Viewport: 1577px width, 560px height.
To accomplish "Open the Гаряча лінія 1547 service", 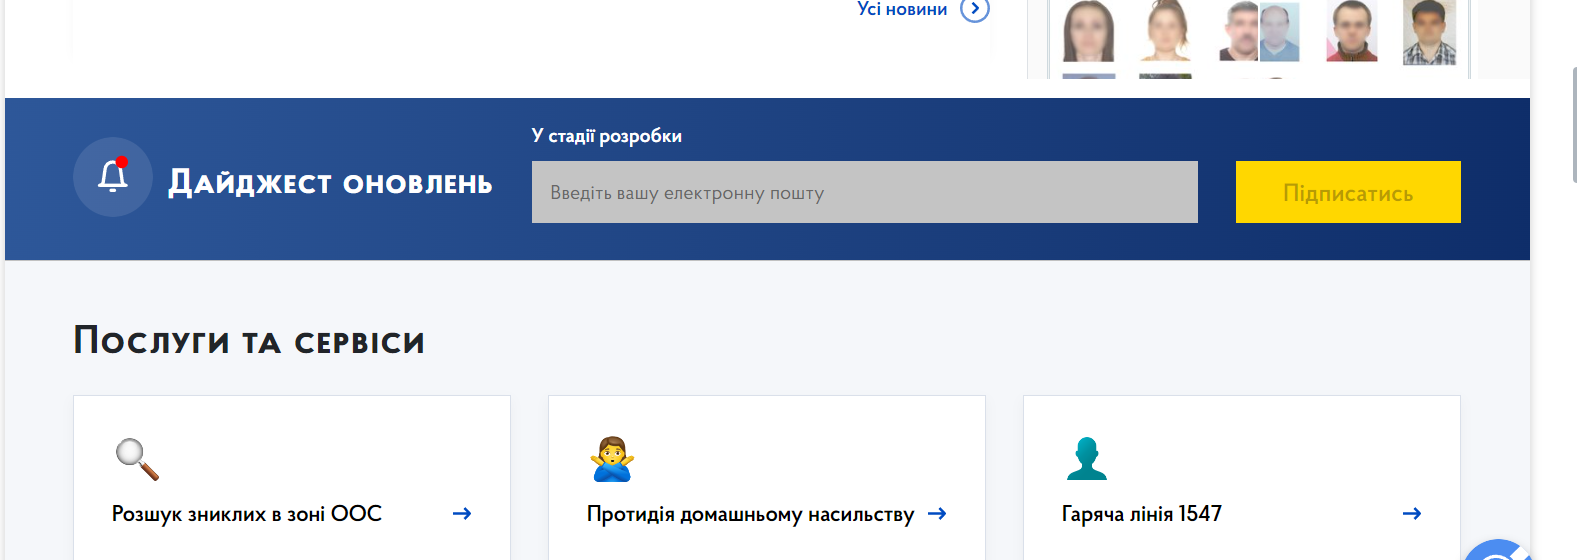I will [1141, 514].
